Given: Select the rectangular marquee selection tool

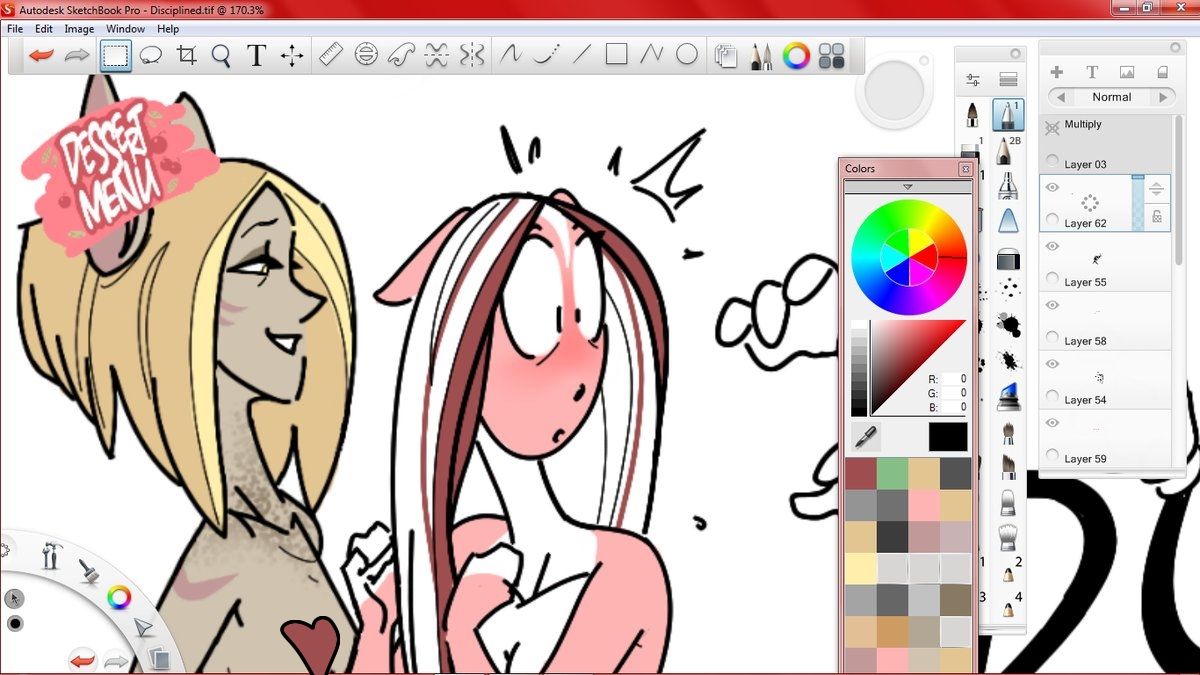Looking at the screenshot, I should [116, 55].
